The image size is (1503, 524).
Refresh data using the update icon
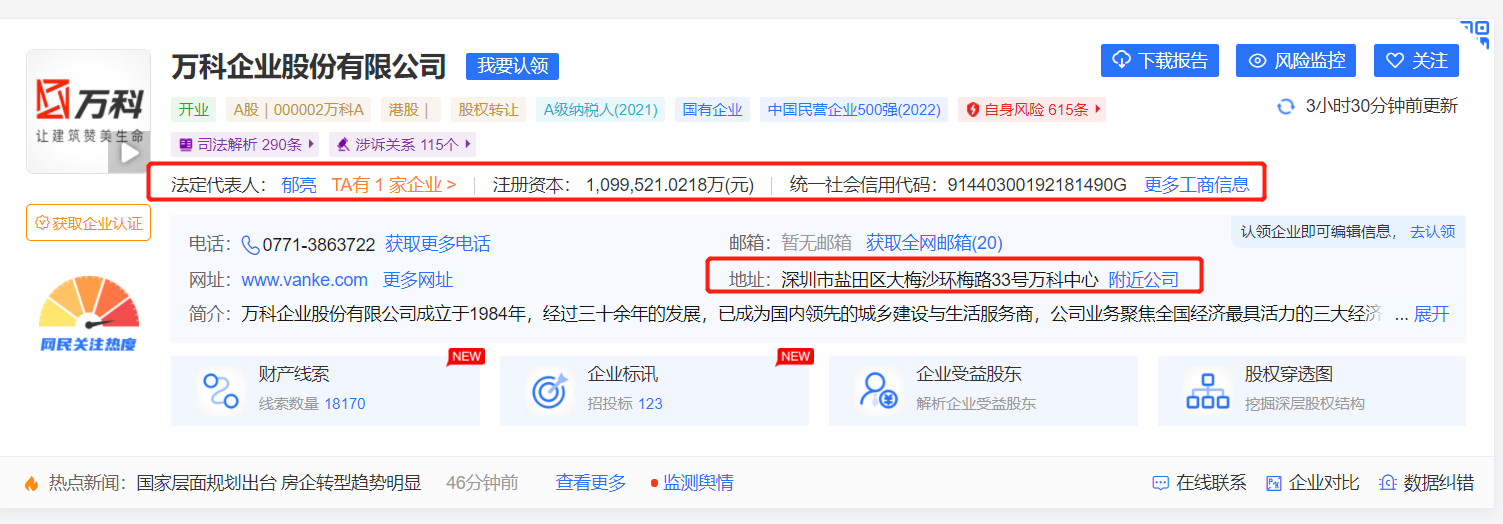coord(1286,106)
